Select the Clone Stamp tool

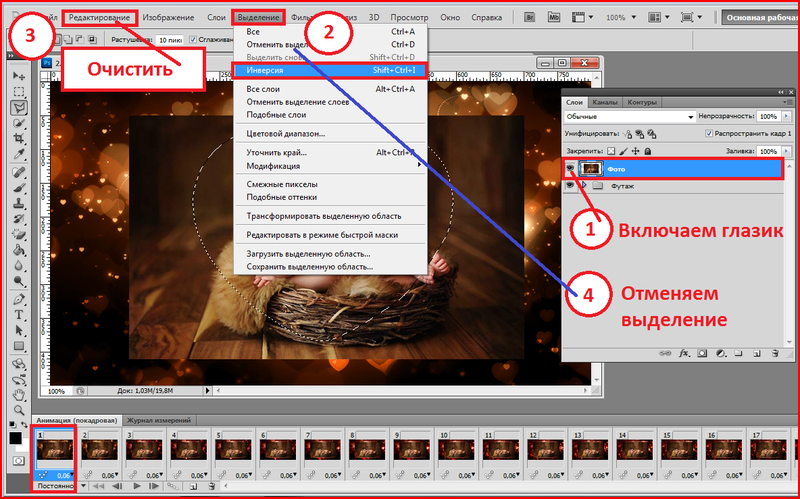(x=19, y=203)
